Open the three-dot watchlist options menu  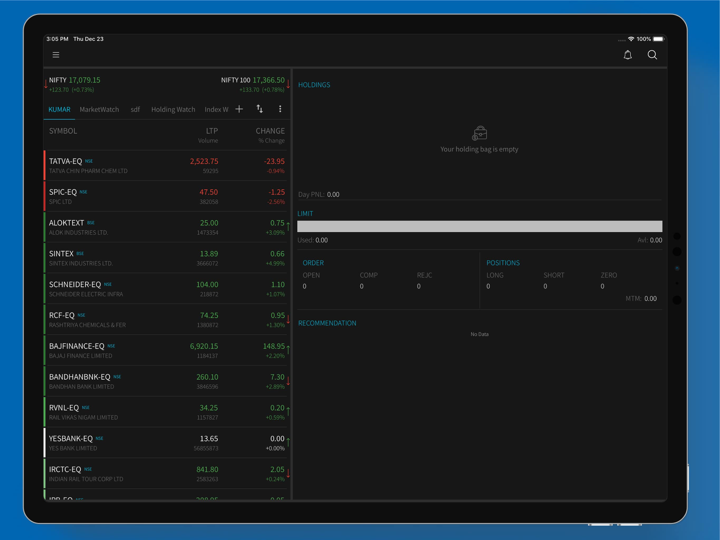[x=280, y=109]
